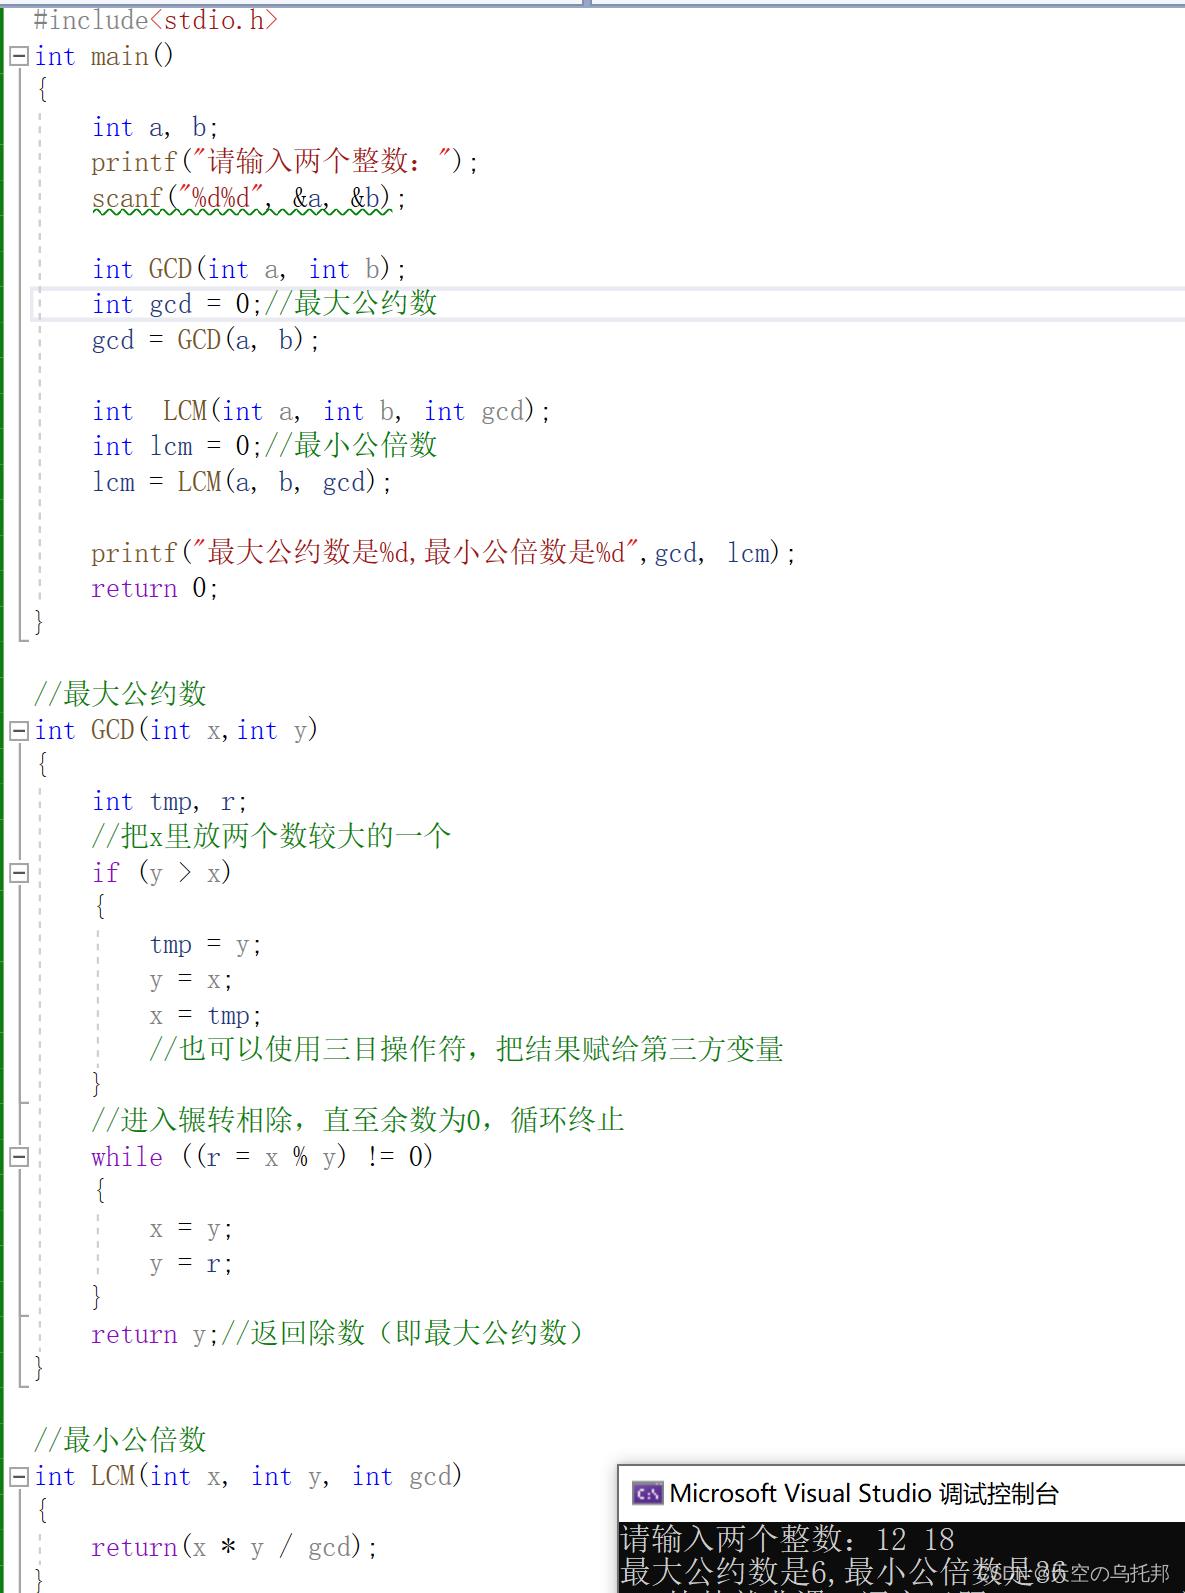Click the printf line printing gcd and lcm

(444, 553)
